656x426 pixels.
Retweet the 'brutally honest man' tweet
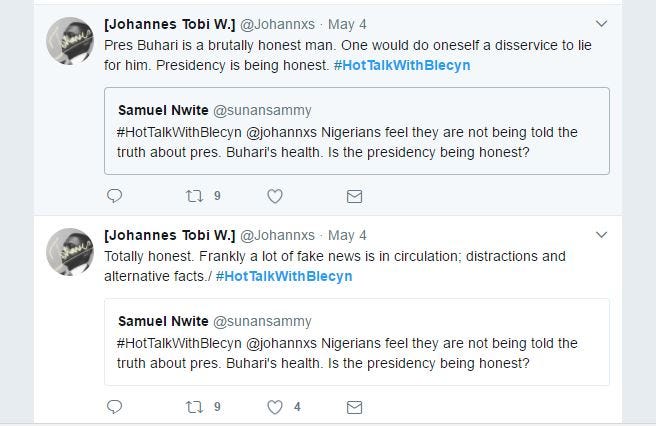(194, 196)
